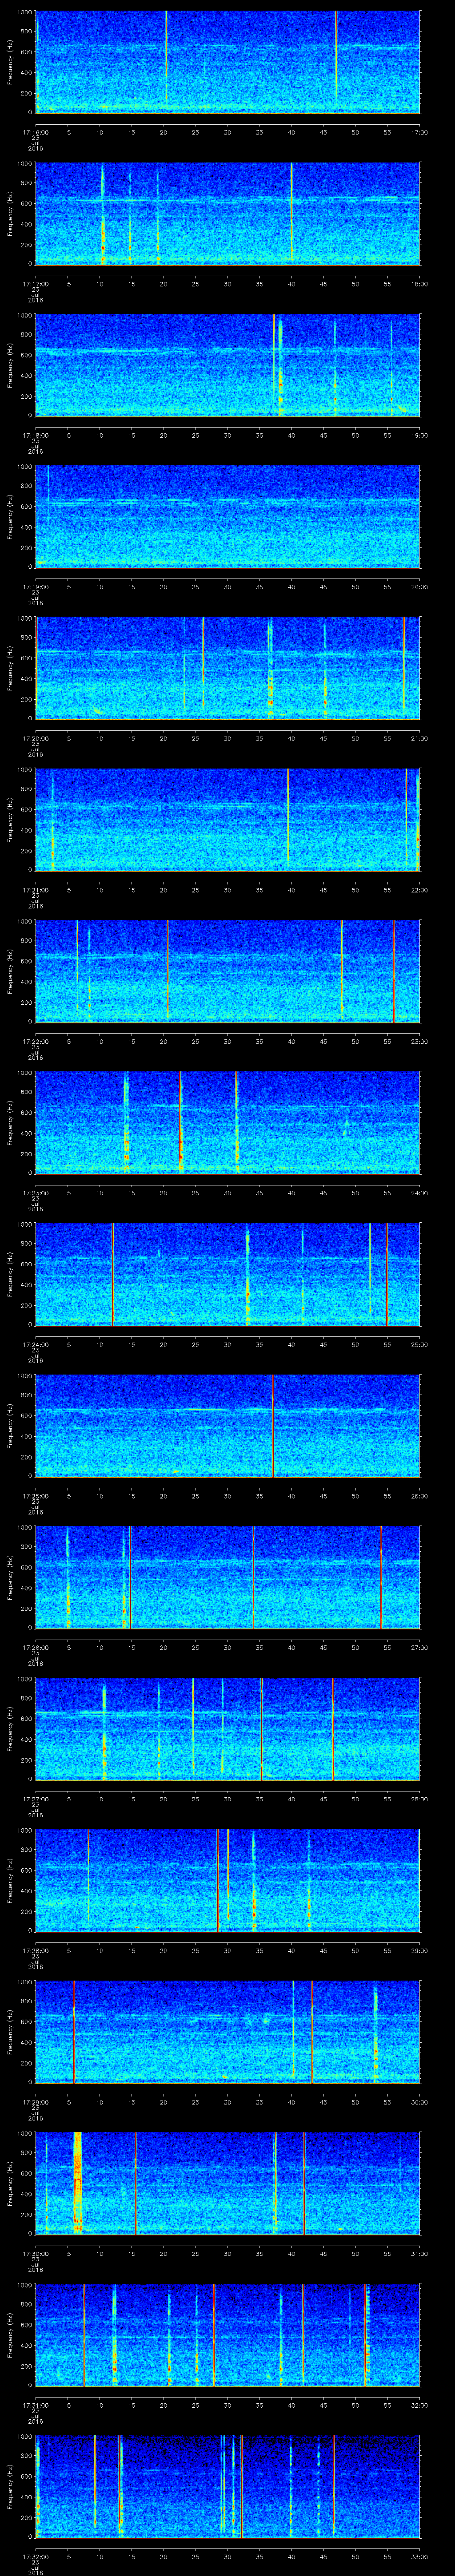Click the spectrogram panel starting at 17:30:00
This screenshot has width=455, height=2576.
point(227,2183)
